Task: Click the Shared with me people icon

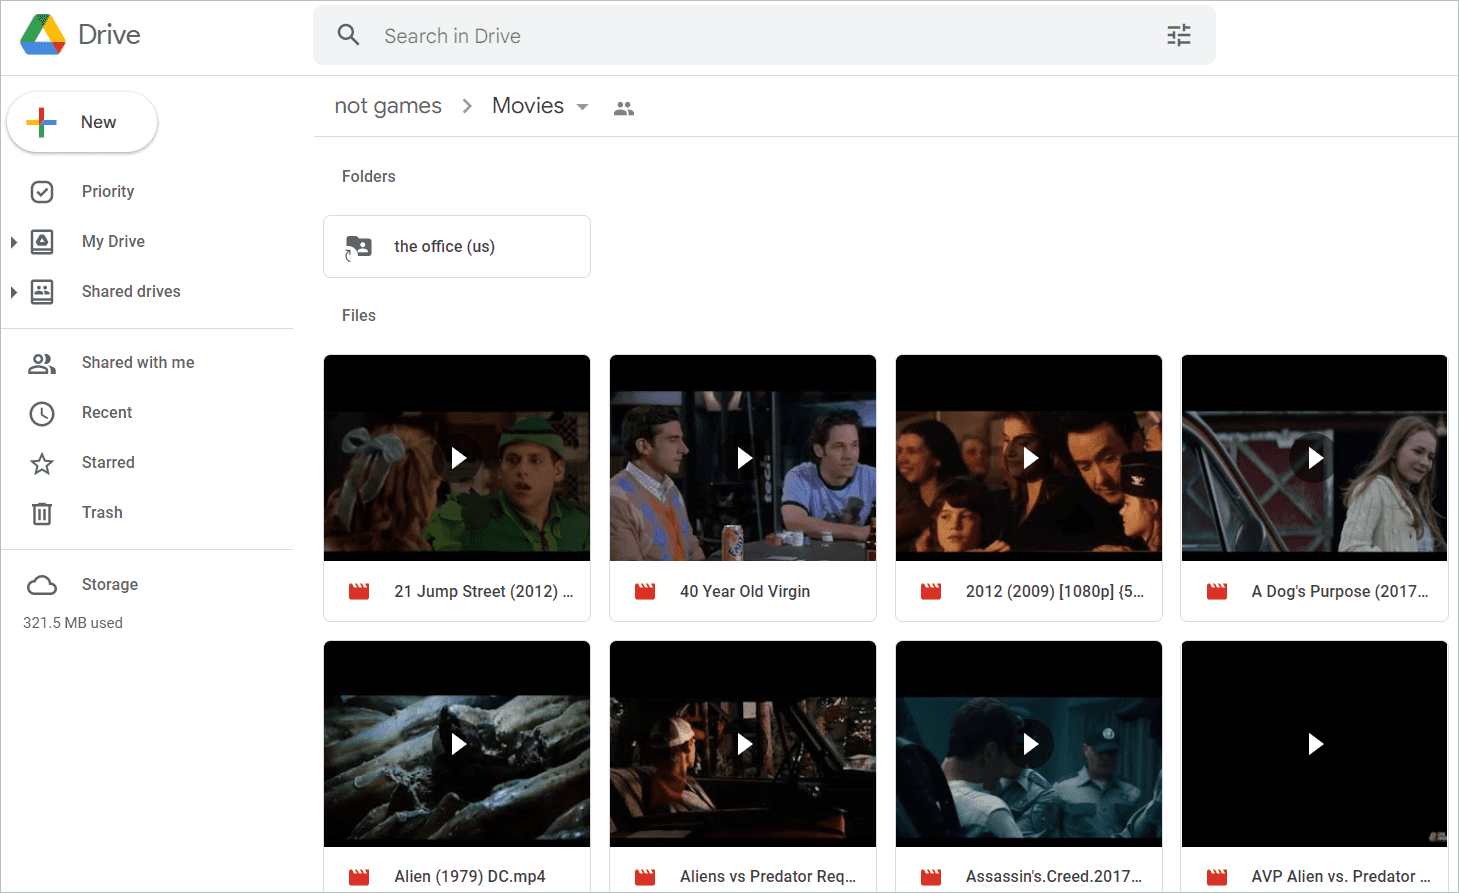Action: point(42,363)
